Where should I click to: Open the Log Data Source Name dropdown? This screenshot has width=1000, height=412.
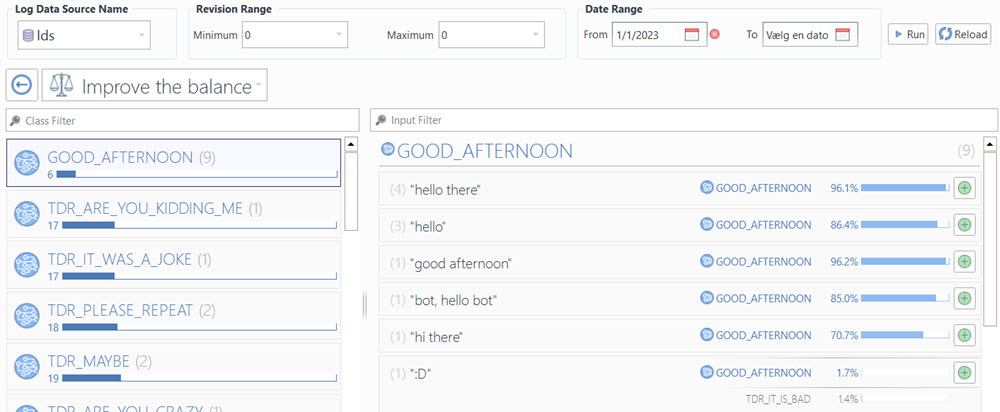[x=141, y=35]
